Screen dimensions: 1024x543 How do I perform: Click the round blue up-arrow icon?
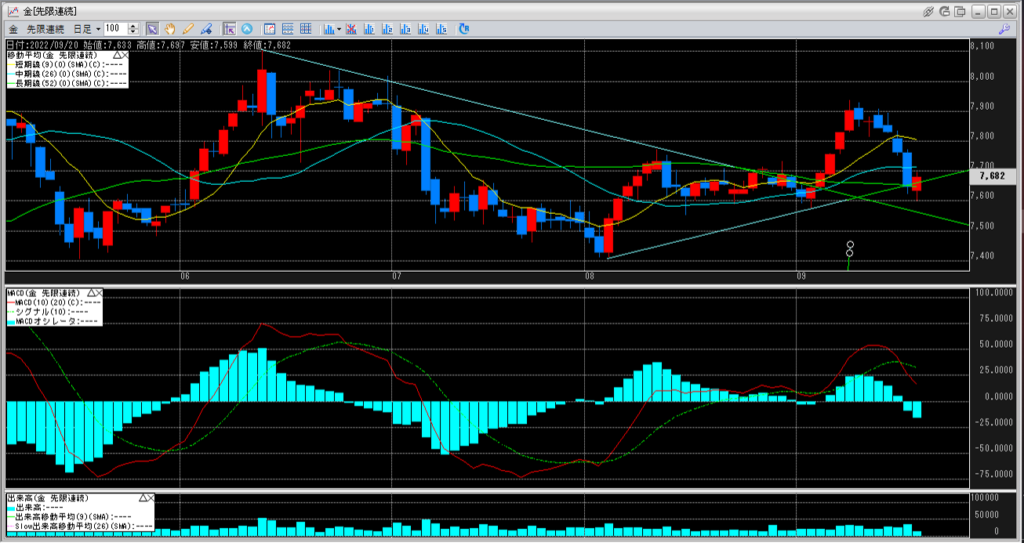pos(247,29)
